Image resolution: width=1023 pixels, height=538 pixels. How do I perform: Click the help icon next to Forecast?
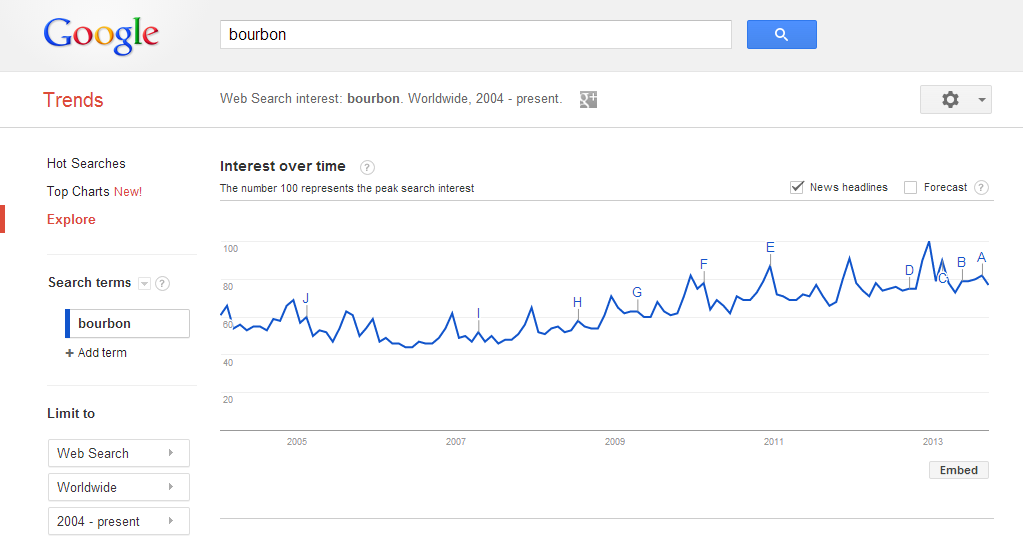(981, 188)
